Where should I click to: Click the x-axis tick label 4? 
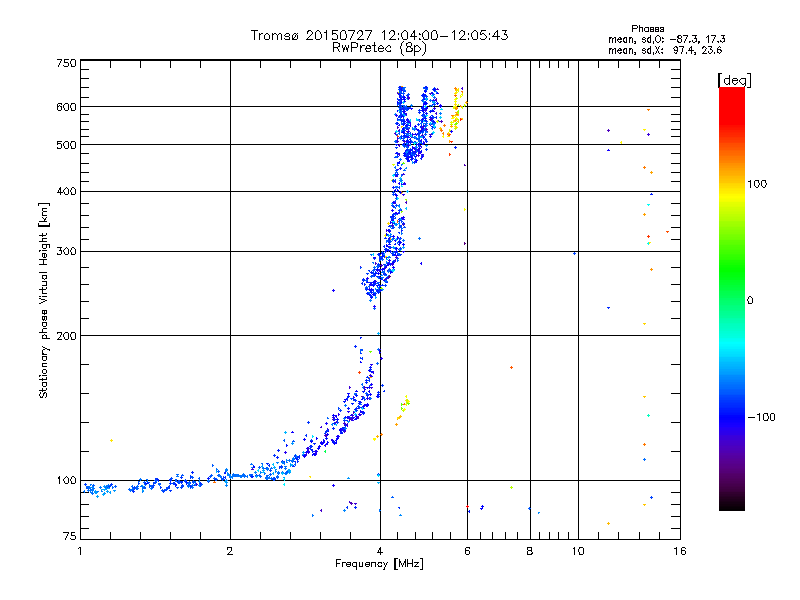pyautogui.click(x=380, y=551)
